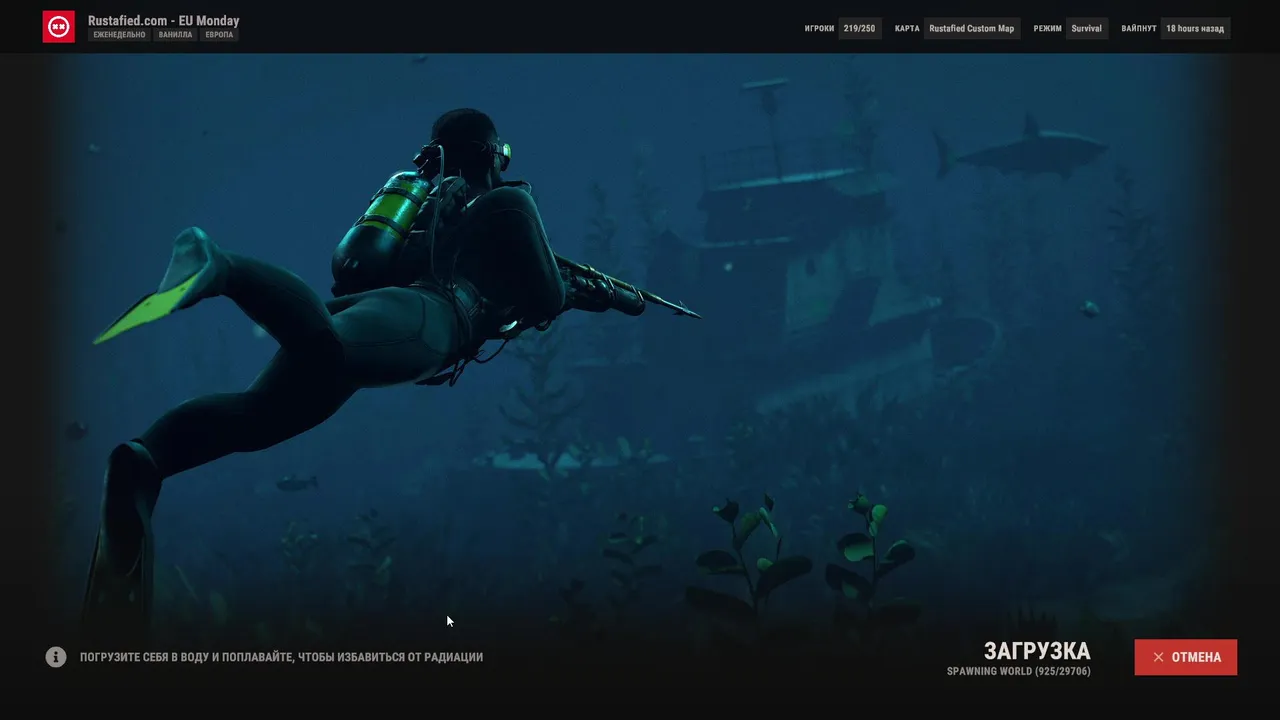Select the ЕЖЕНЕДЕЛЬНО server tag

tap(120, 35)
